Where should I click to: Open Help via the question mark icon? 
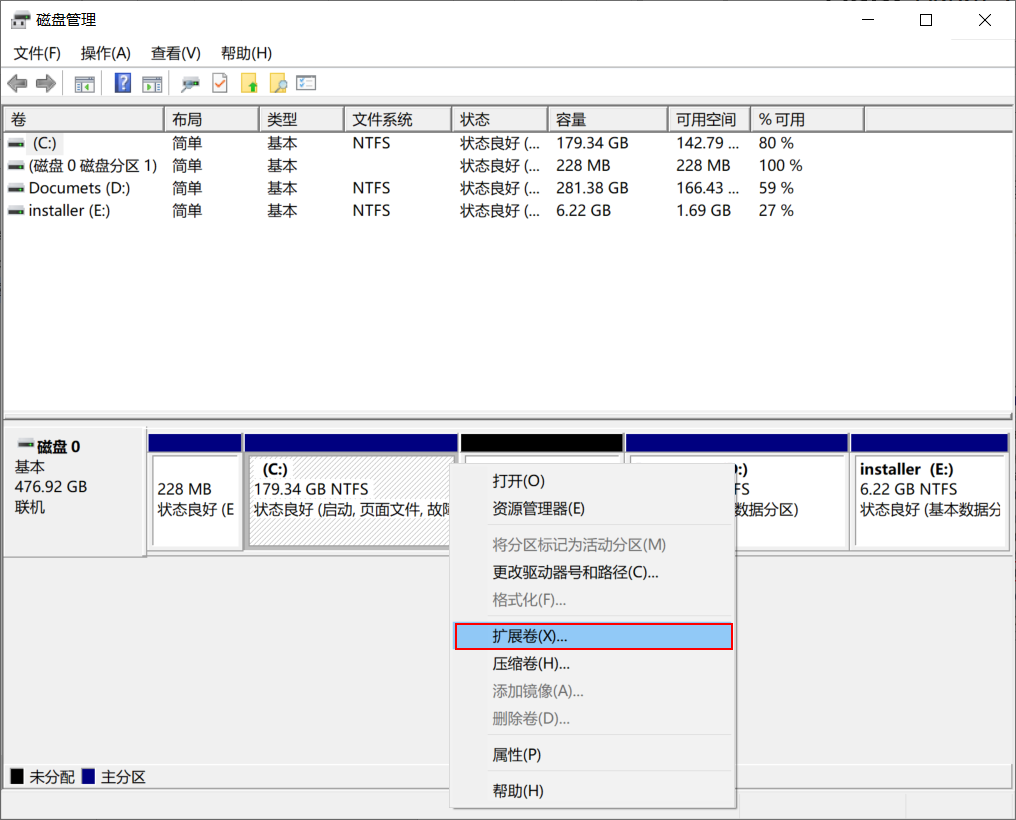point(122,83)
